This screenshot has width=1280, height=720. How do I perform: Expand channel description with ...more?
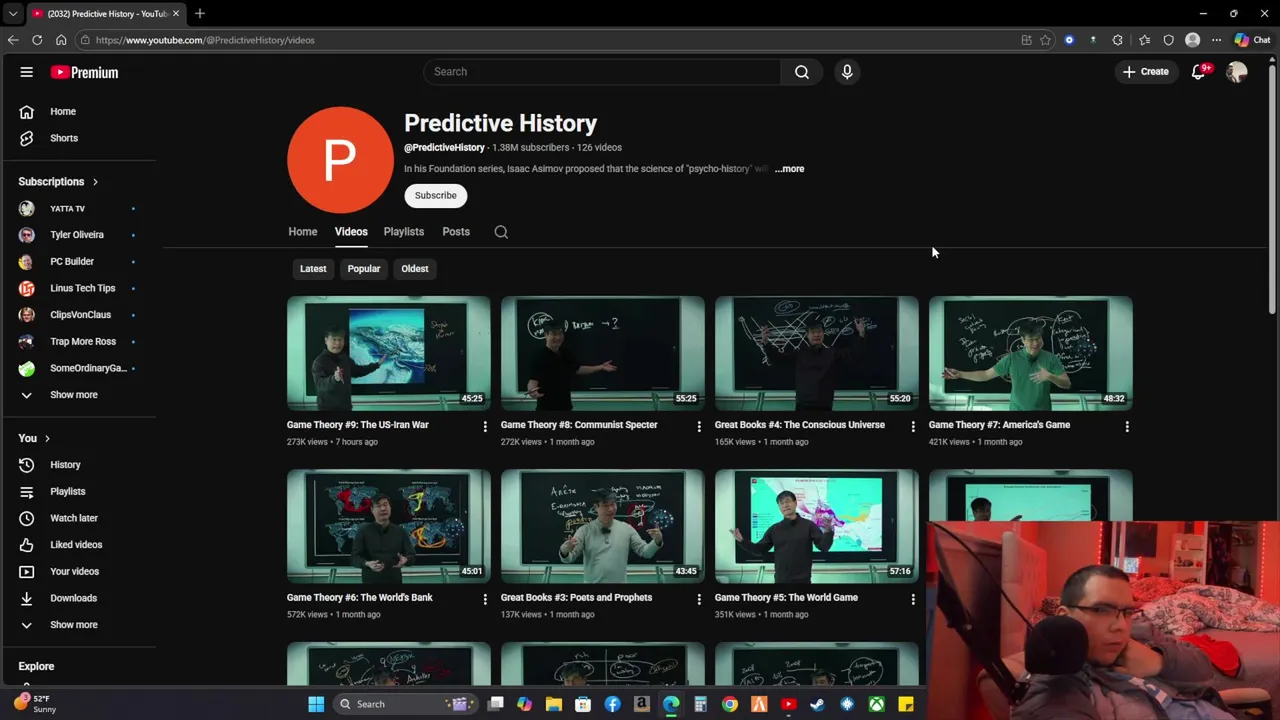[789, 169]
